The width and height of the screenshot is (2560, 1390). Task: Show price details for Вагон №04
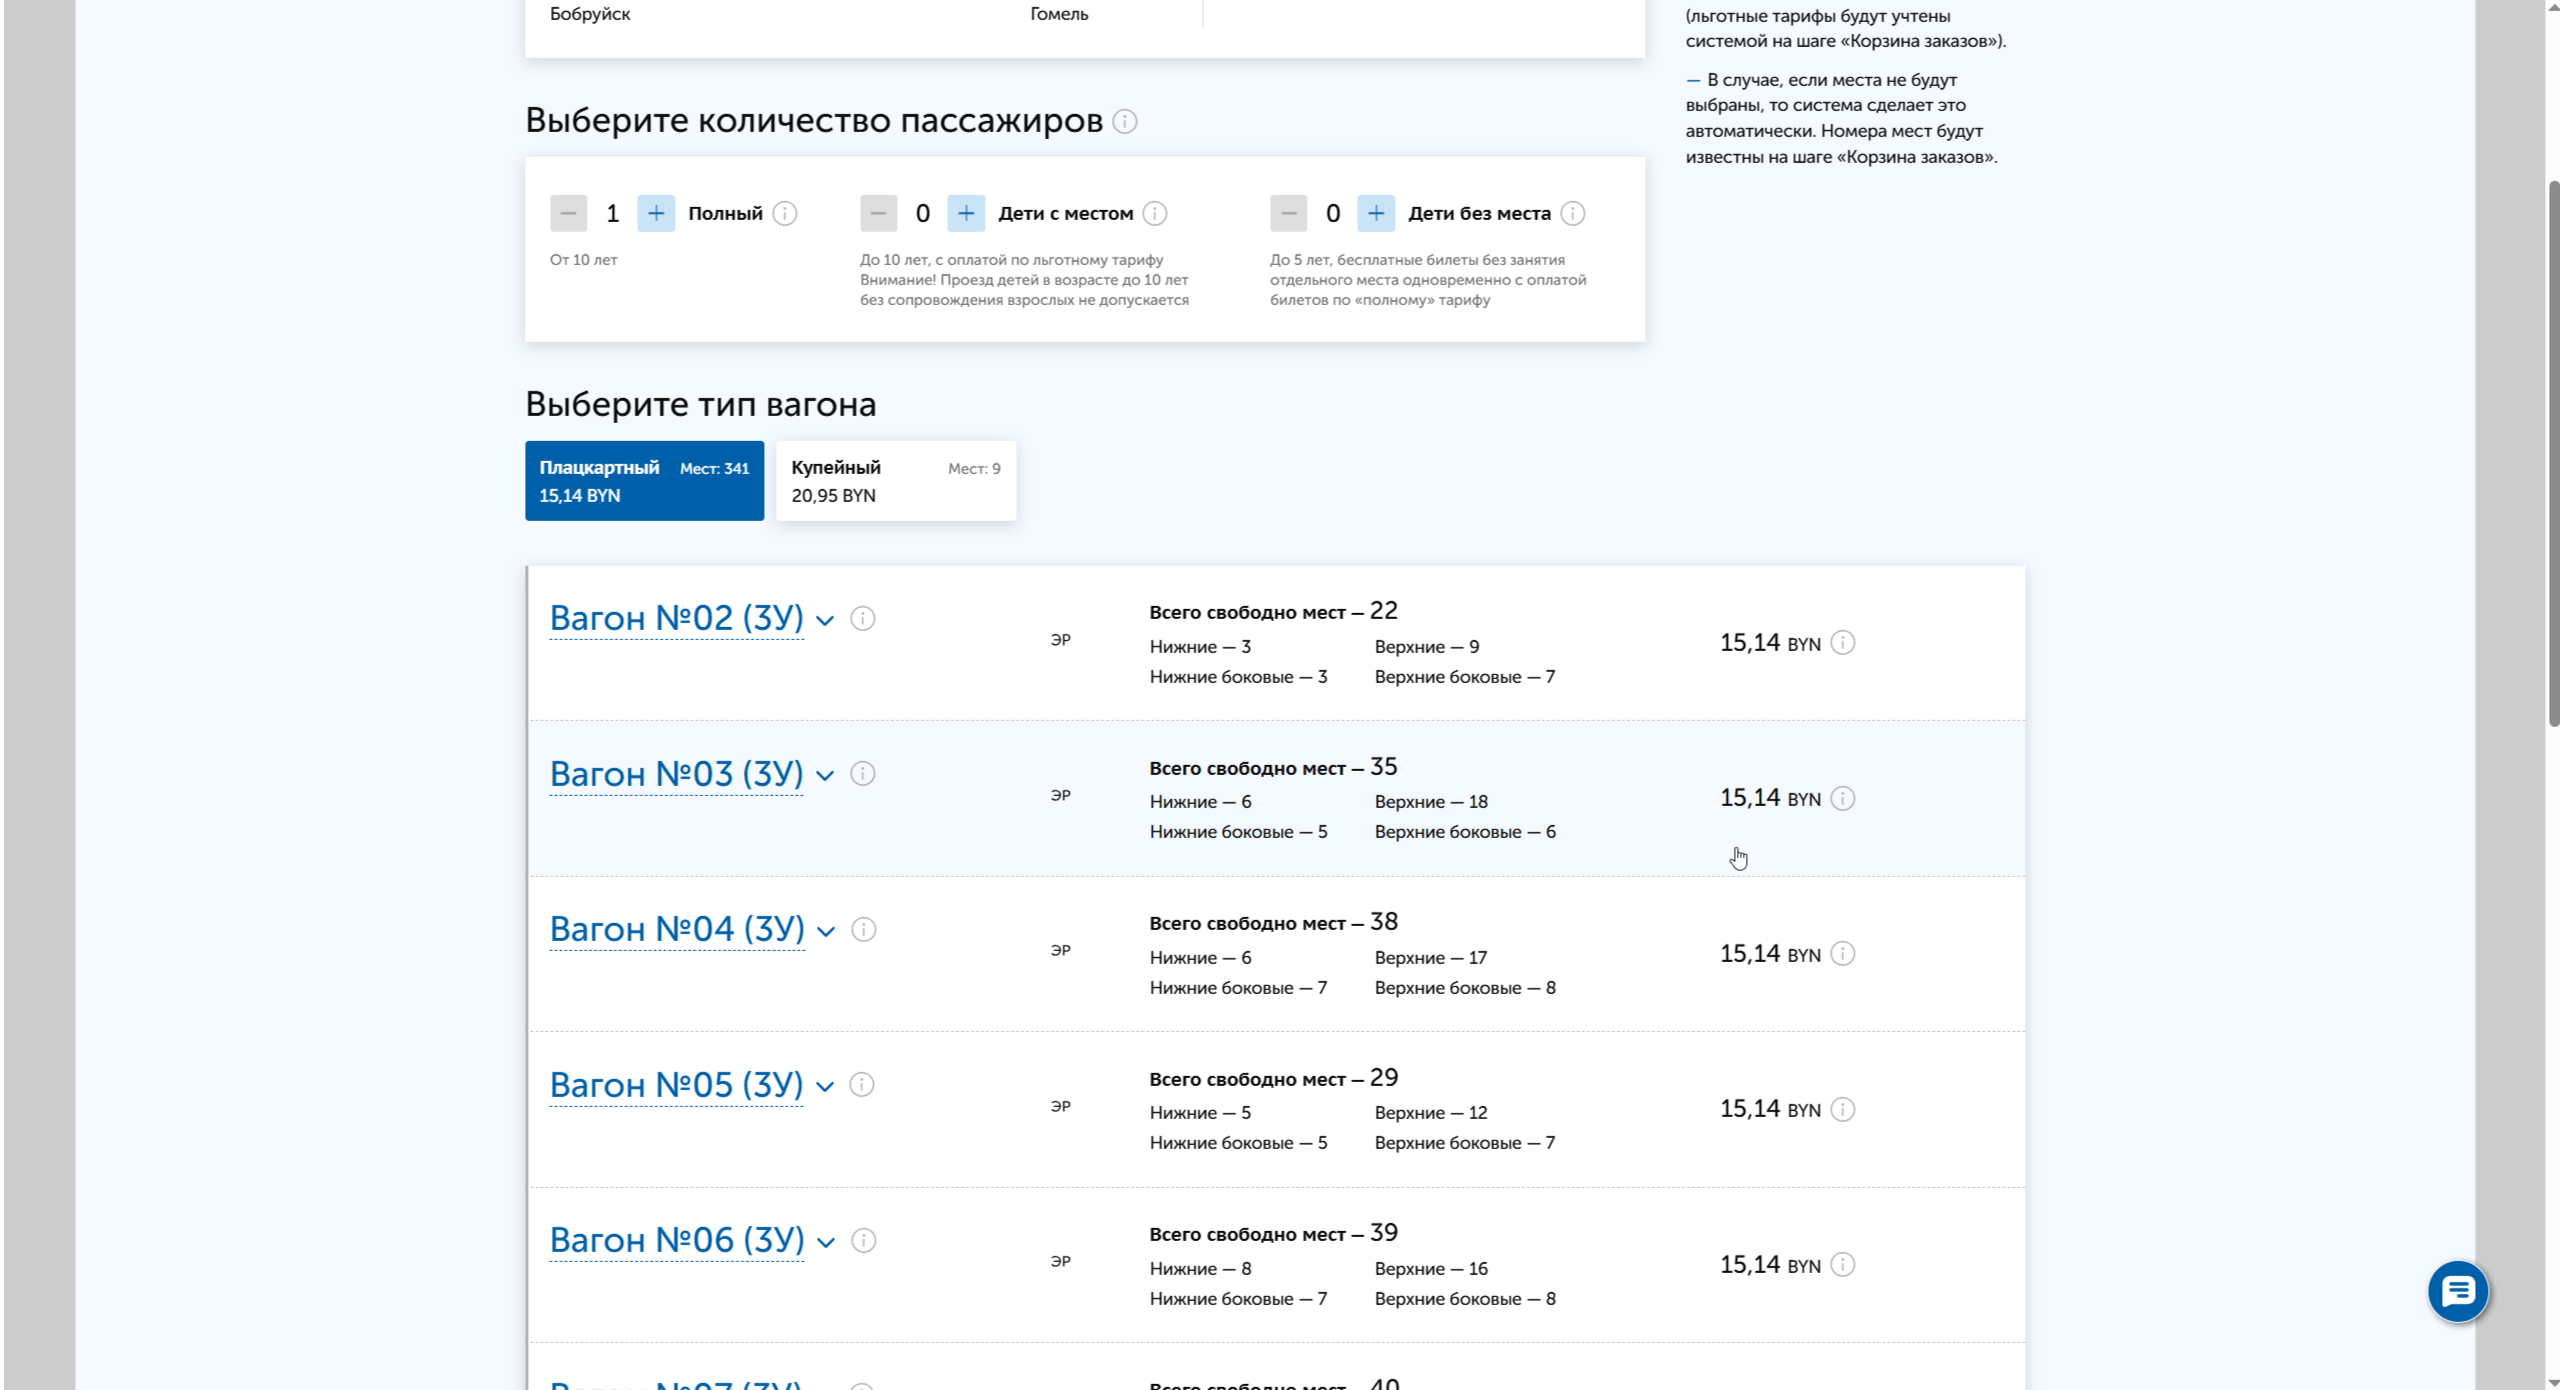pos(1843,954)
